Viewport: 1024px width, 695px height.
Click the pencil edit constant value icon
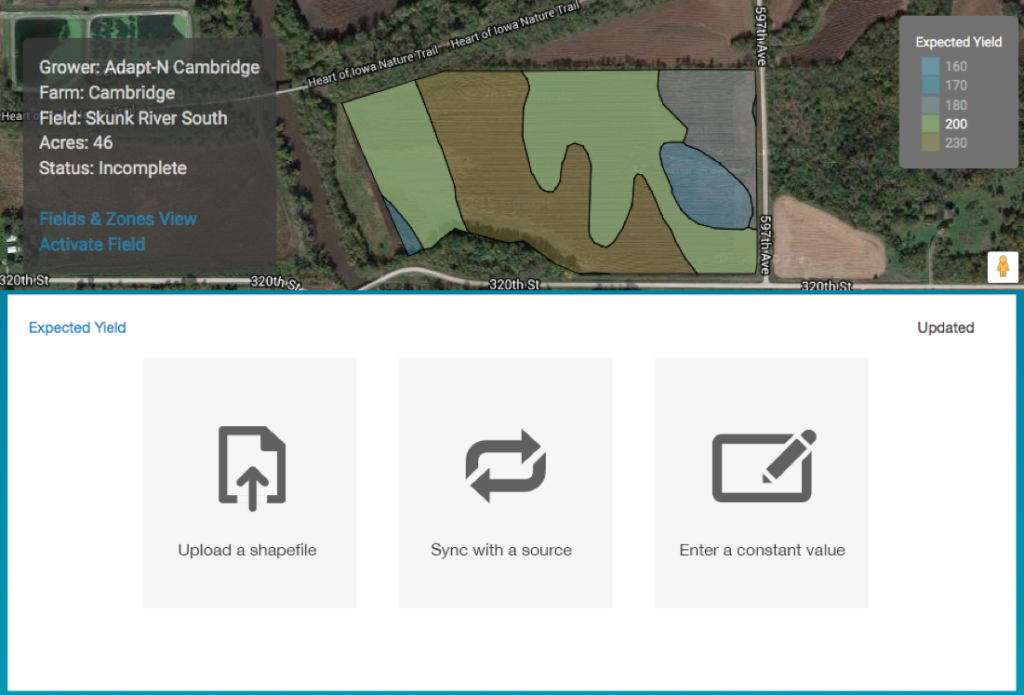(763, 466)
